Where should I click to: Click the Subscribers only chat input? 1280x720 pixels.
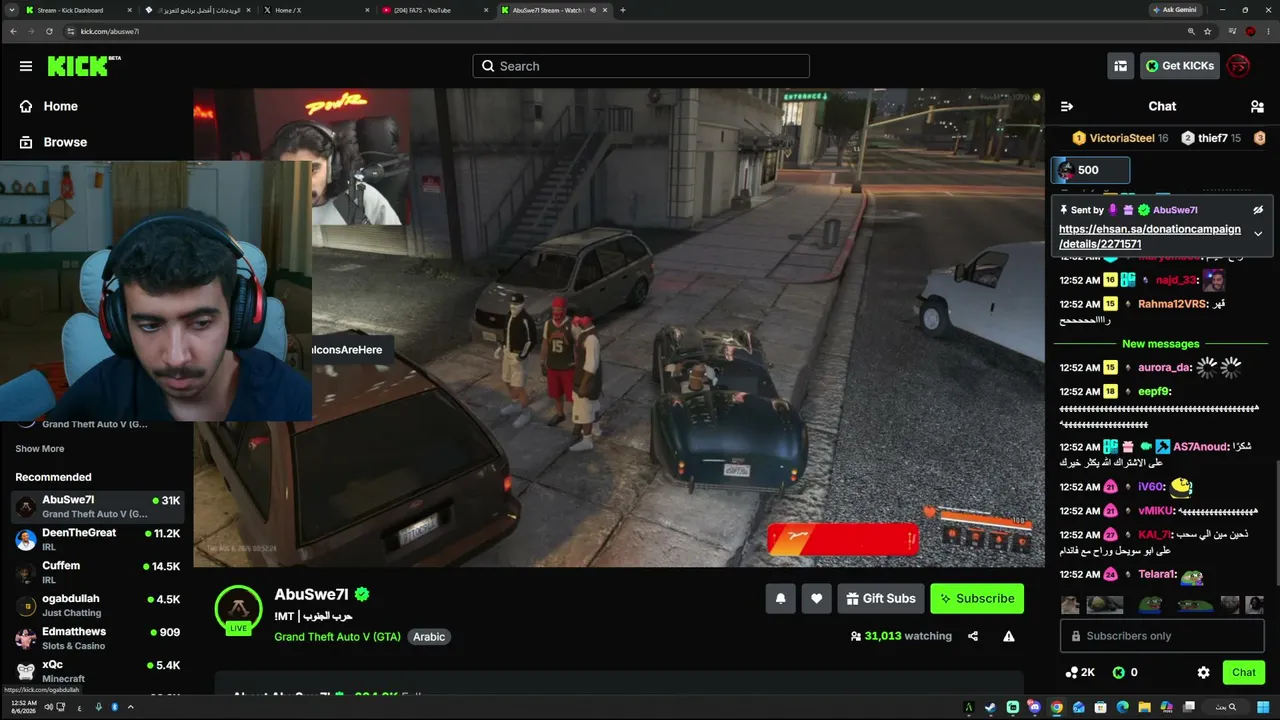click(1162, 636)
